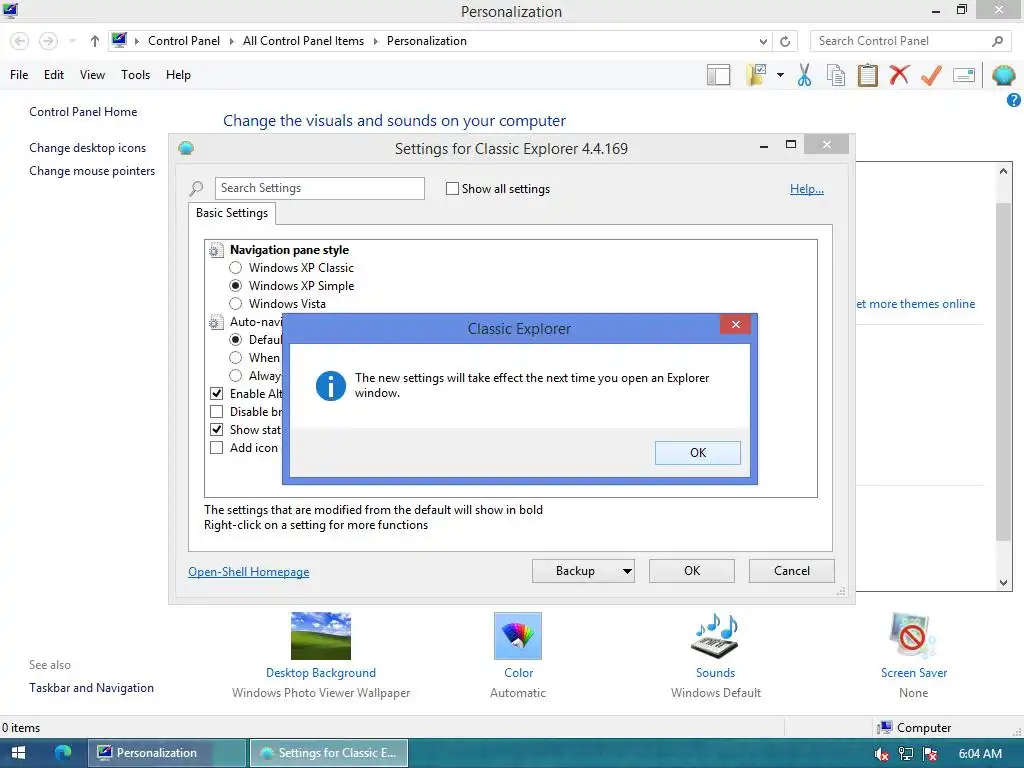Image resolution: width=1024 pixels, height=768 pixels.
Task: Click the Cut scissors icon
Action: [804, 75]
